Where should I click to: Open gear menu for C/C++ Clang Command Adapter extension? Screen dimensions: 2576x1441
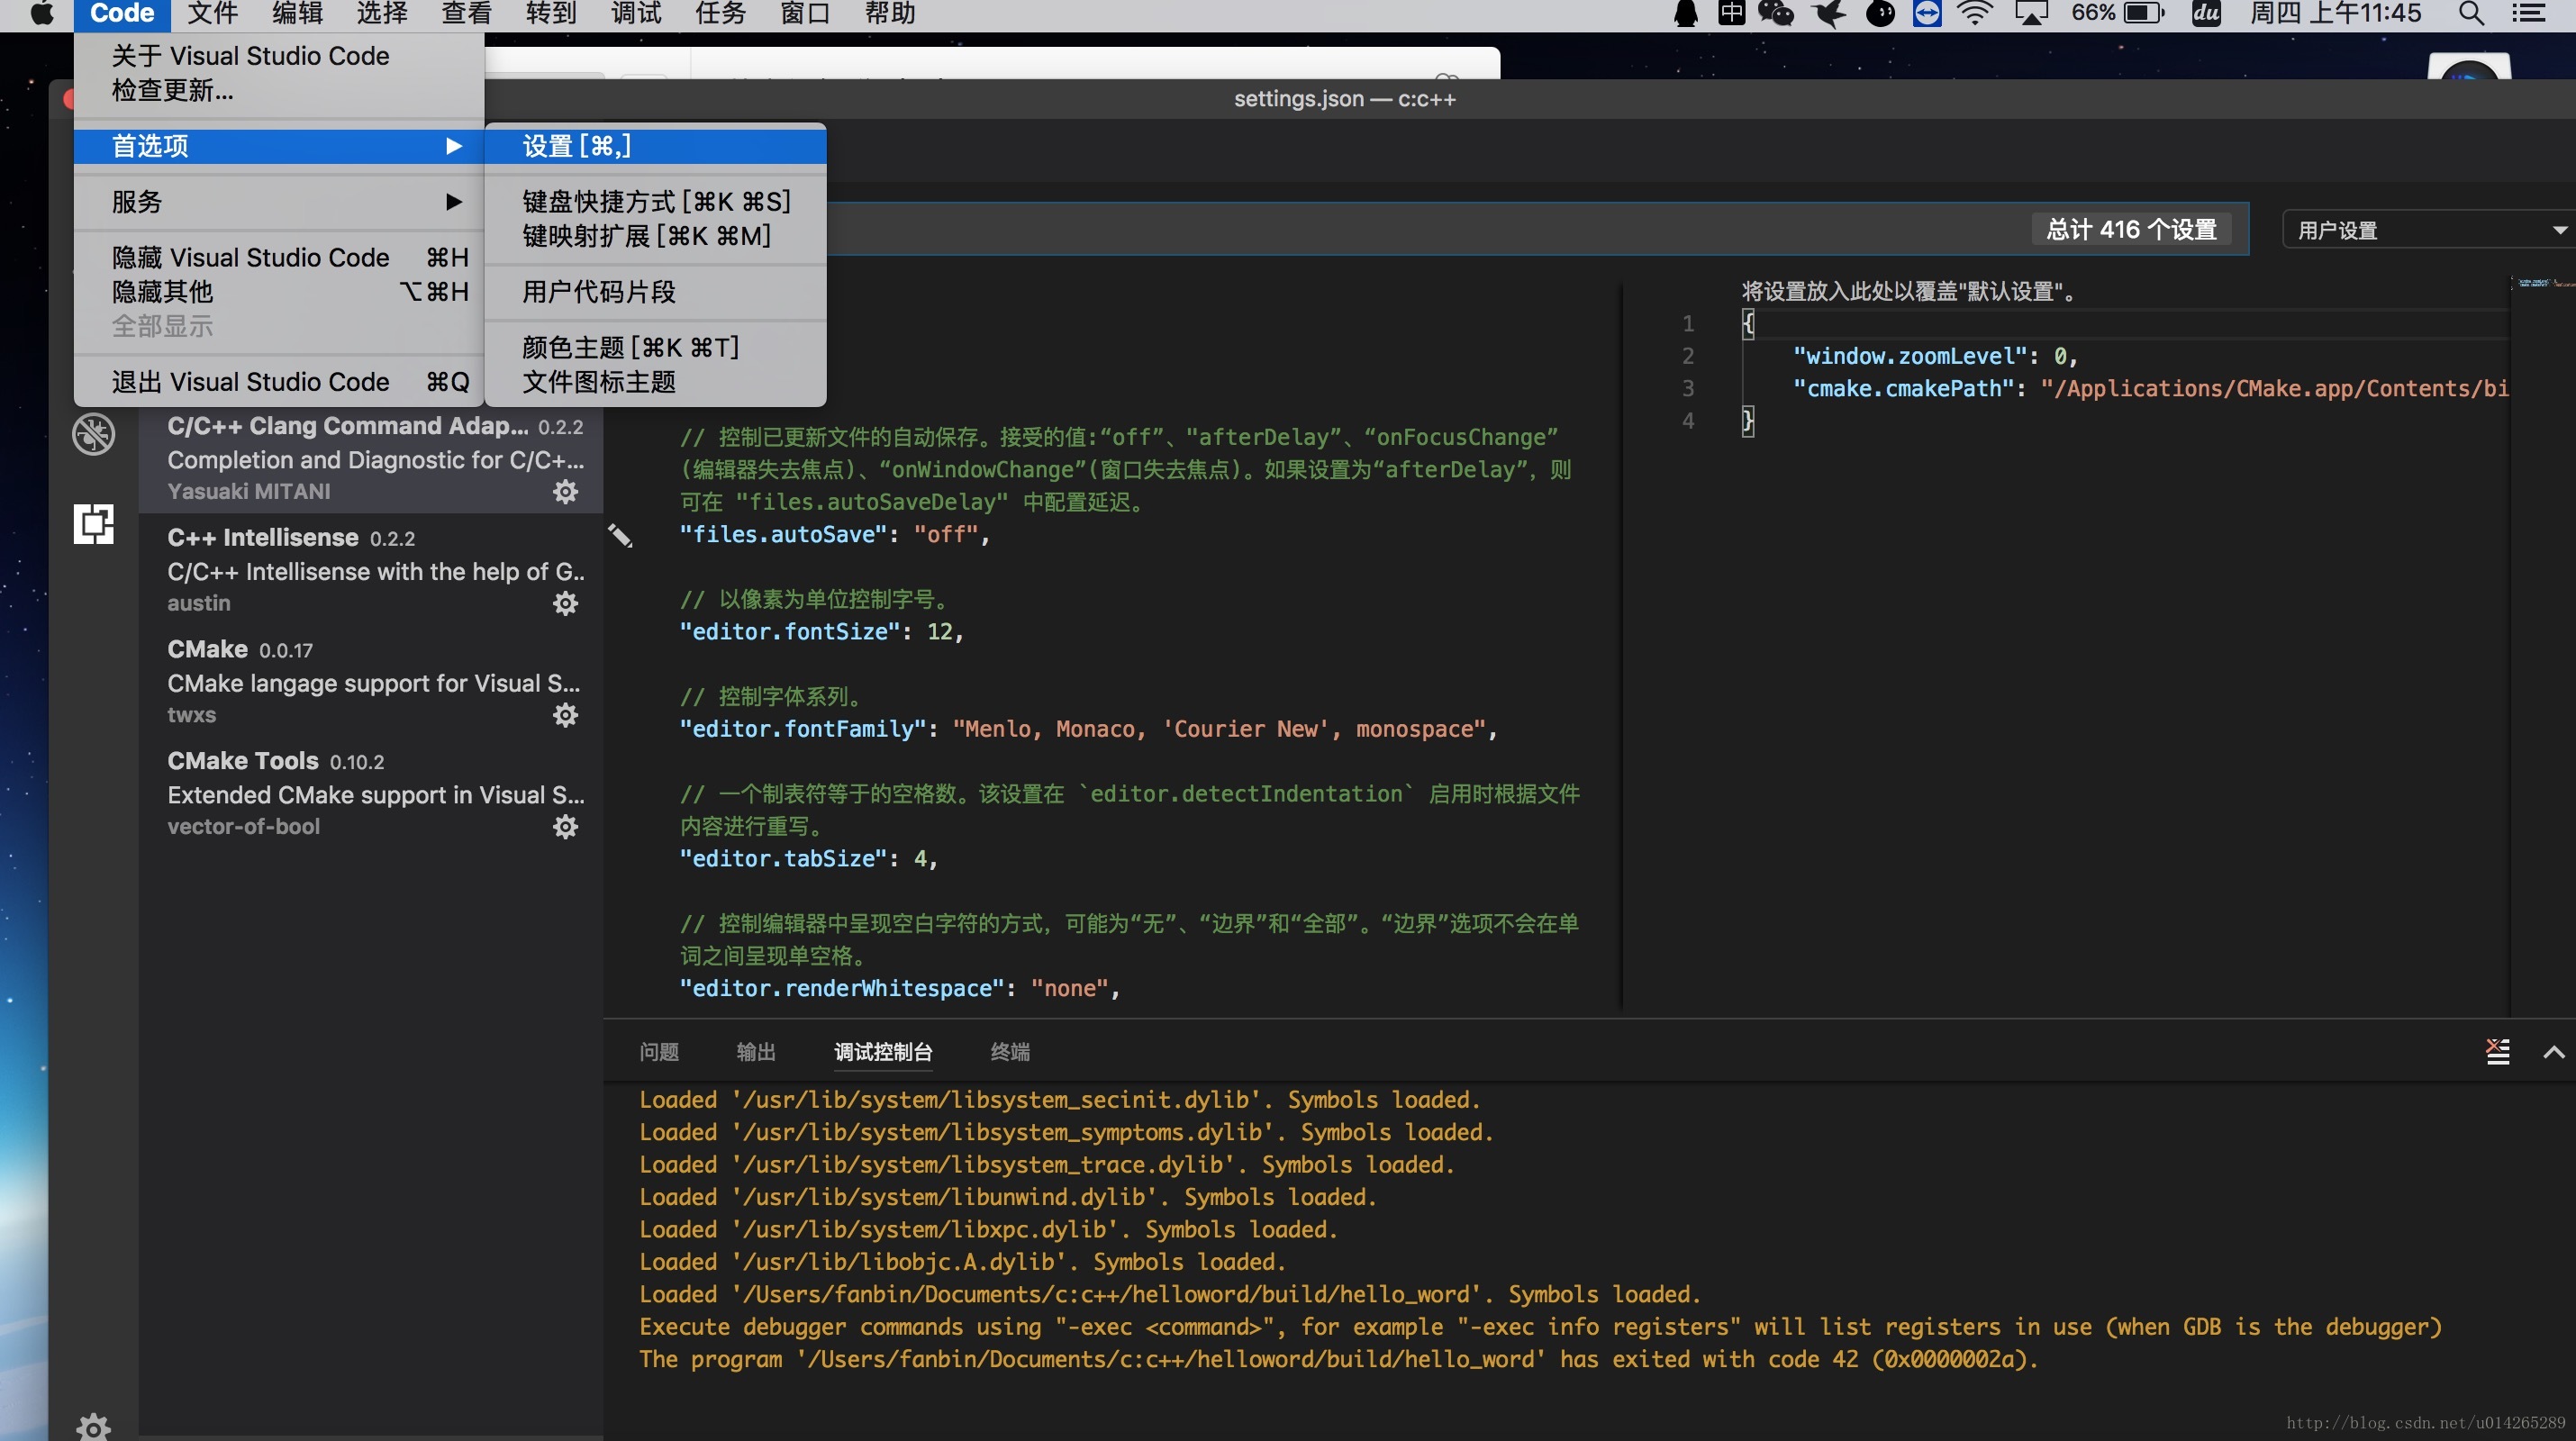click(x=566, y=491)
